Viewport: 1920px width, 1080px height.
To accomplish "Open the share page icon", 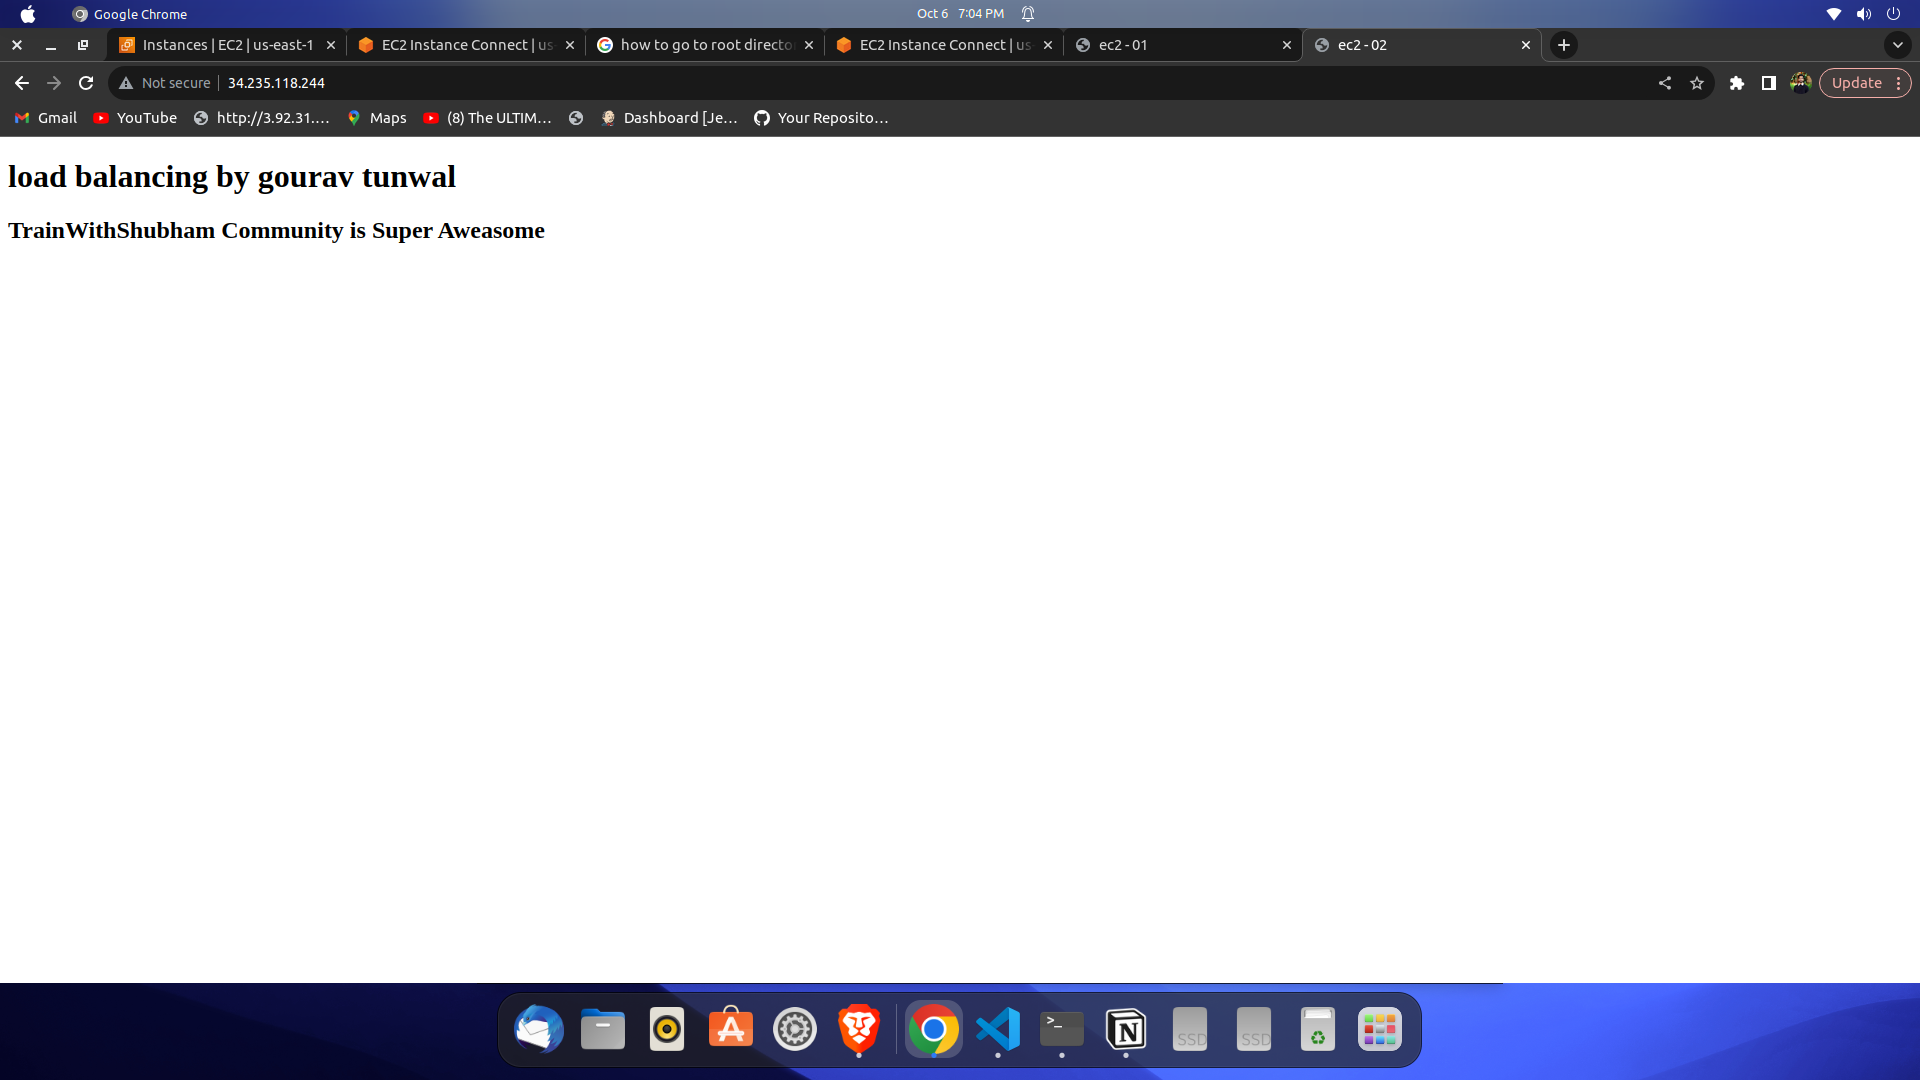I will pos(1665,83).
